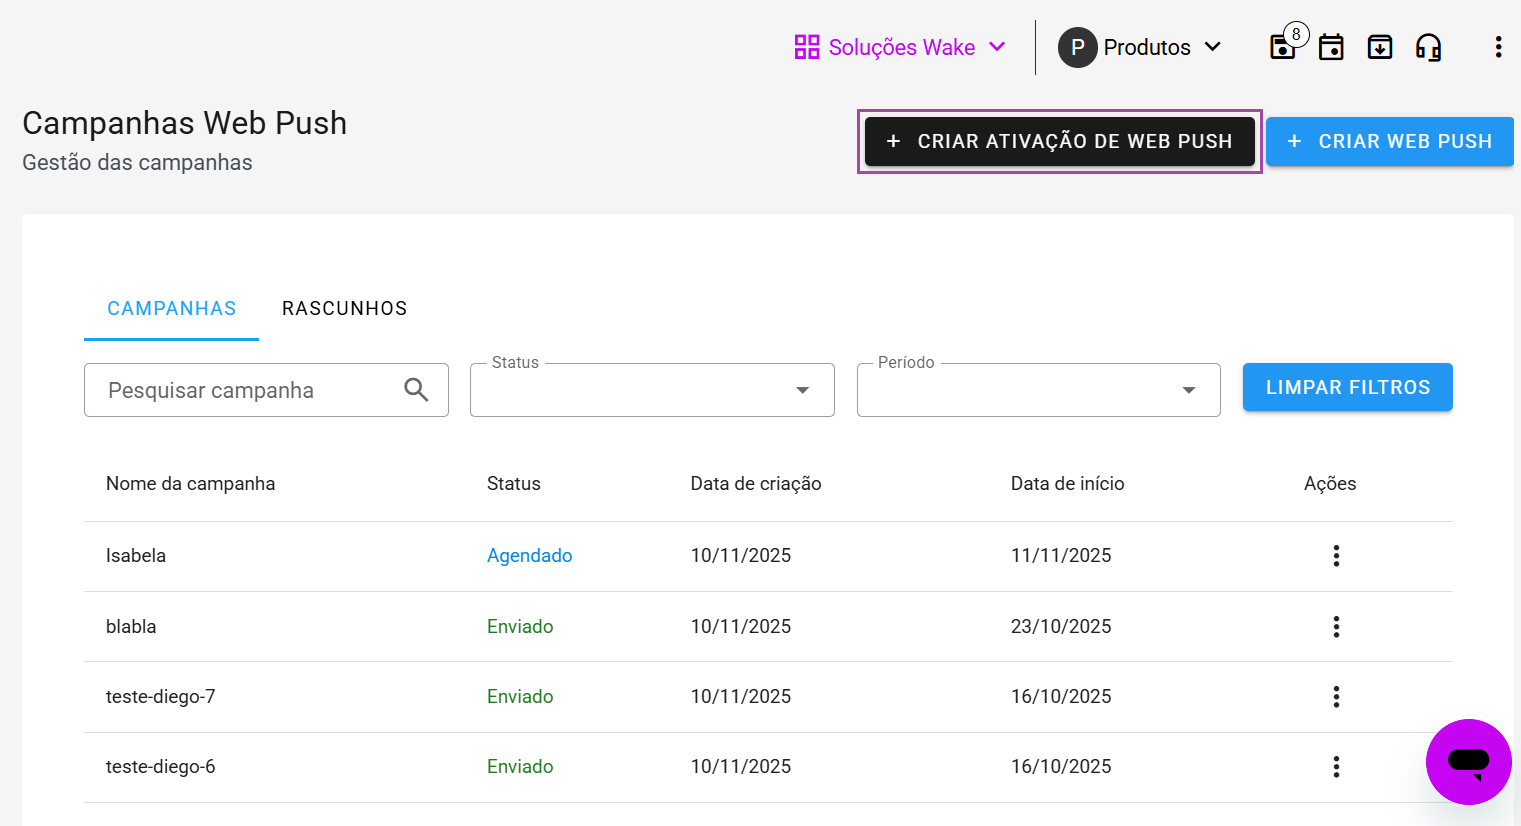1521x826 pixels.
Task: Open the notifications icon with badge 8
Action: click(x=1282, y=47)
